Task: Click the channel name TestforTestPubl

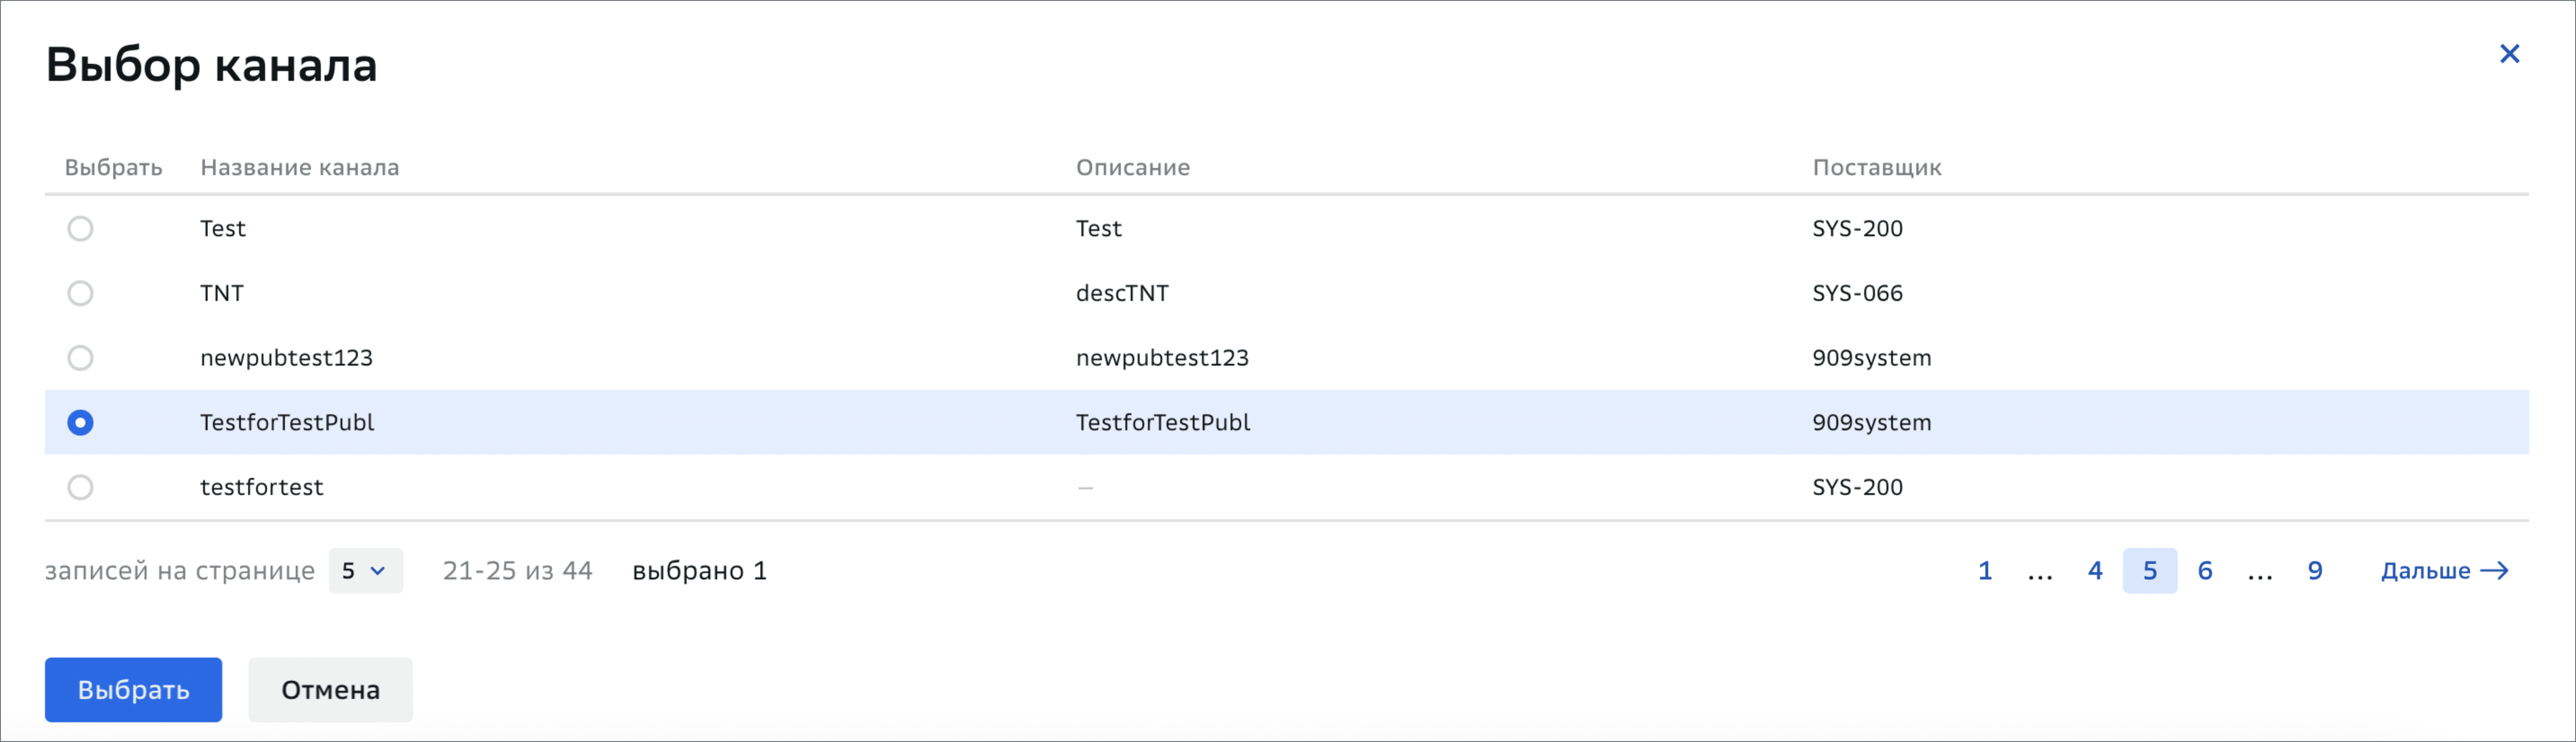Action: click(287, 422)
